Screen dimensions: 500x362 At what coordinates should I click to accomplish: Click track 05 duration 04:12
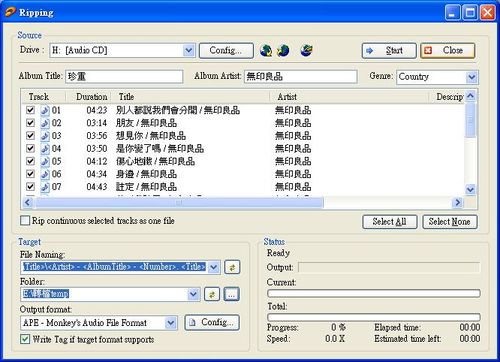tap(97, 161)
